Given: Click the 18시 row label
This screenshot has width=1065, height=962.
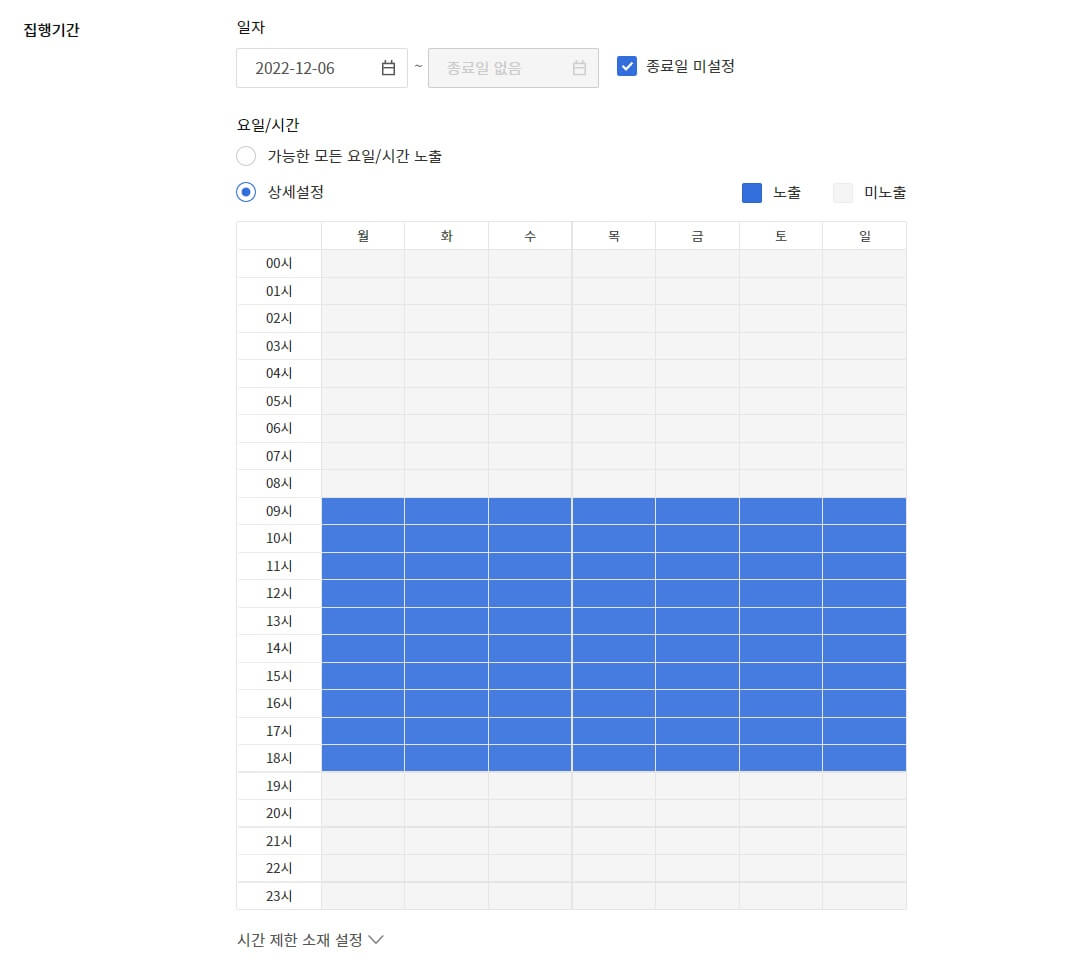Looking at the screenshot, I should pyautogui.click(x=278, y=758).
